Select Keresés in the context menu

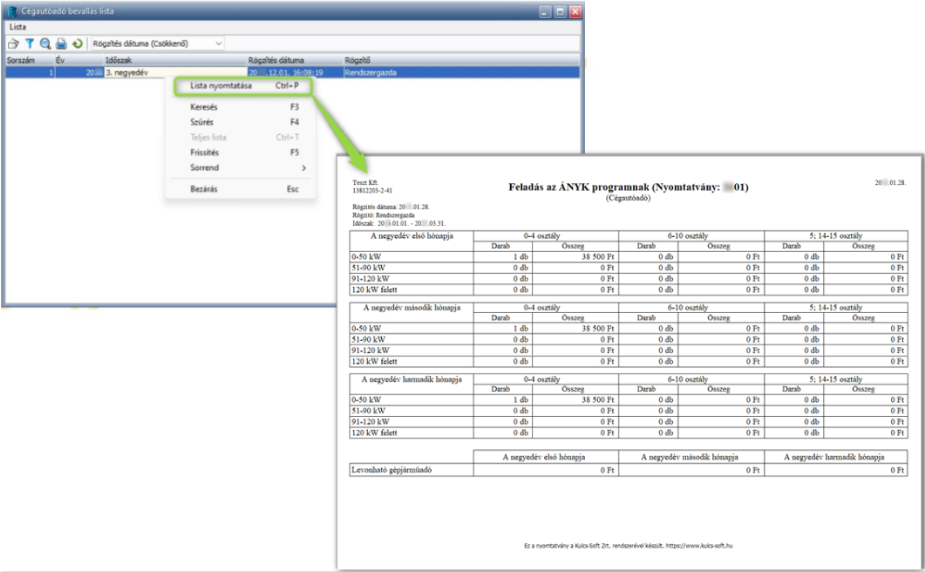coord(204,107)
